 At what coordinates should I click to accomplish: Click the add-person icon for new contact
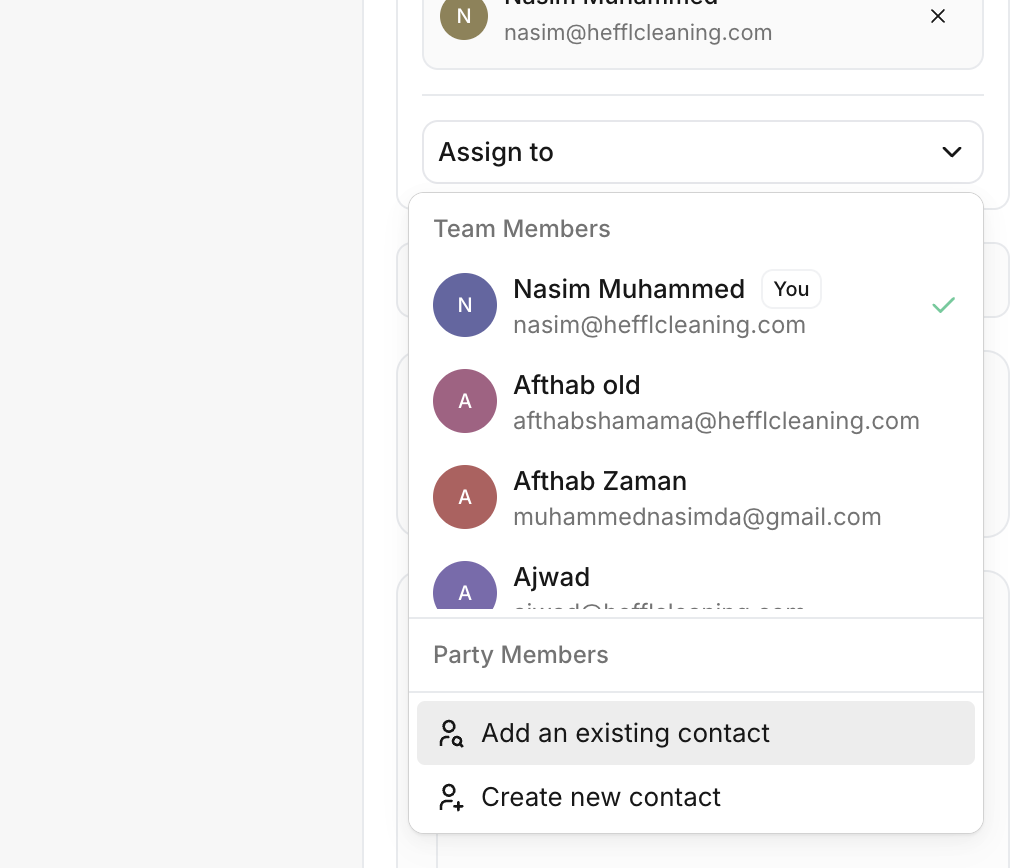point(451,797)
